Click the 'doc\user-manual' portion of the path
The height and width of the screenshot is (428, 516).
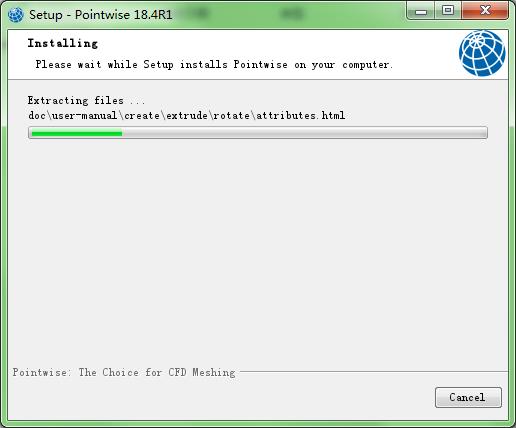pyautogui.click(x=73, y=115)
